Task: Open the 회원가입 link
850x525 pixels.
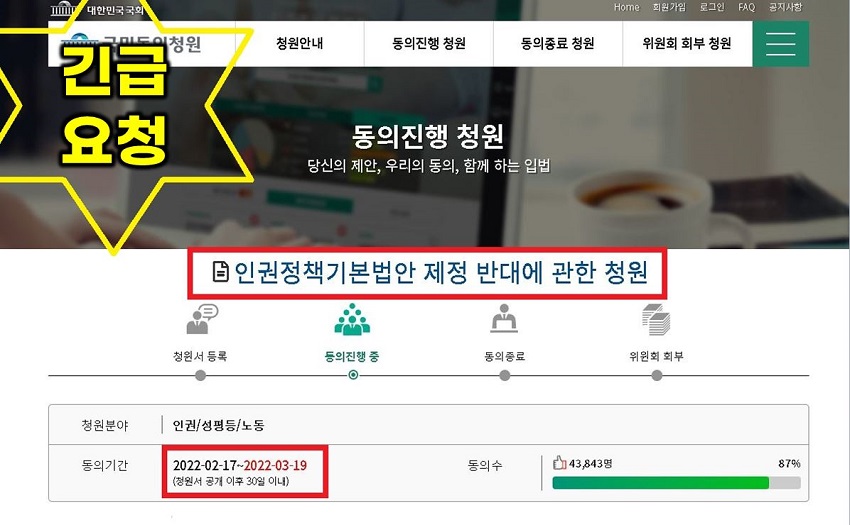Action: [669, 7]
